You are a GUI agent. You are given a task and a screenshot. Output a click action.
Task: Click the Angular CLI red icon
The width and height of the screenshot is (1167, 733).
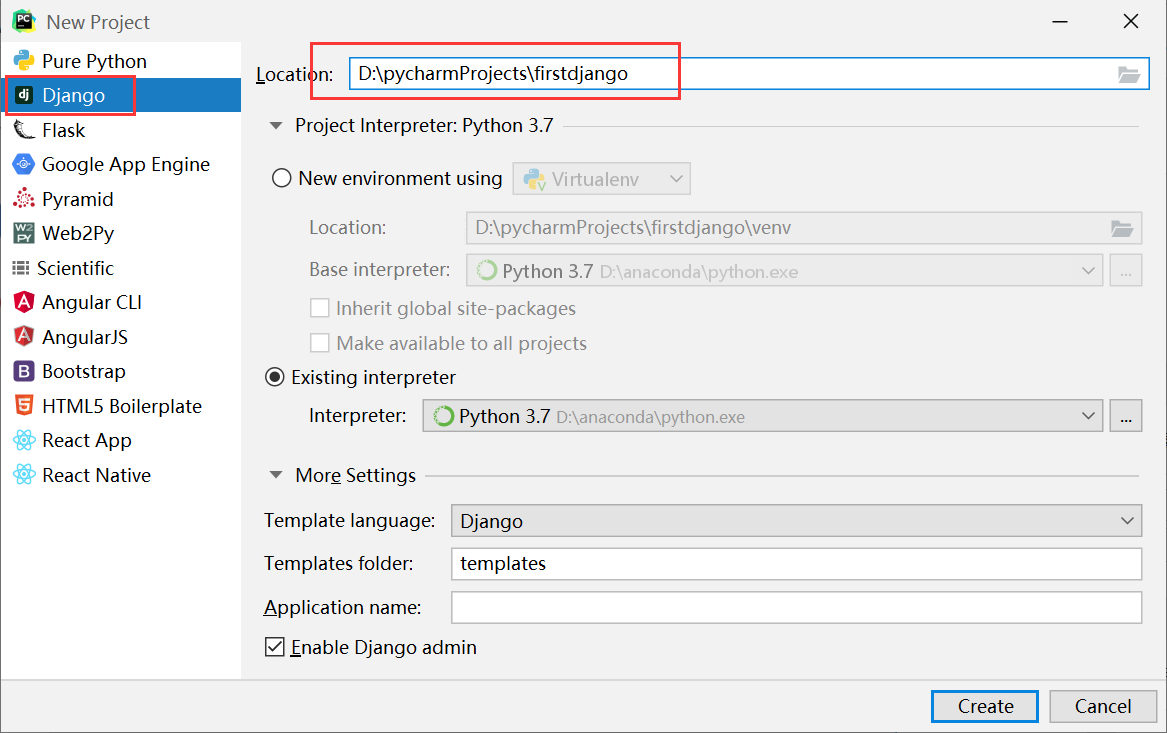point(24,302)
